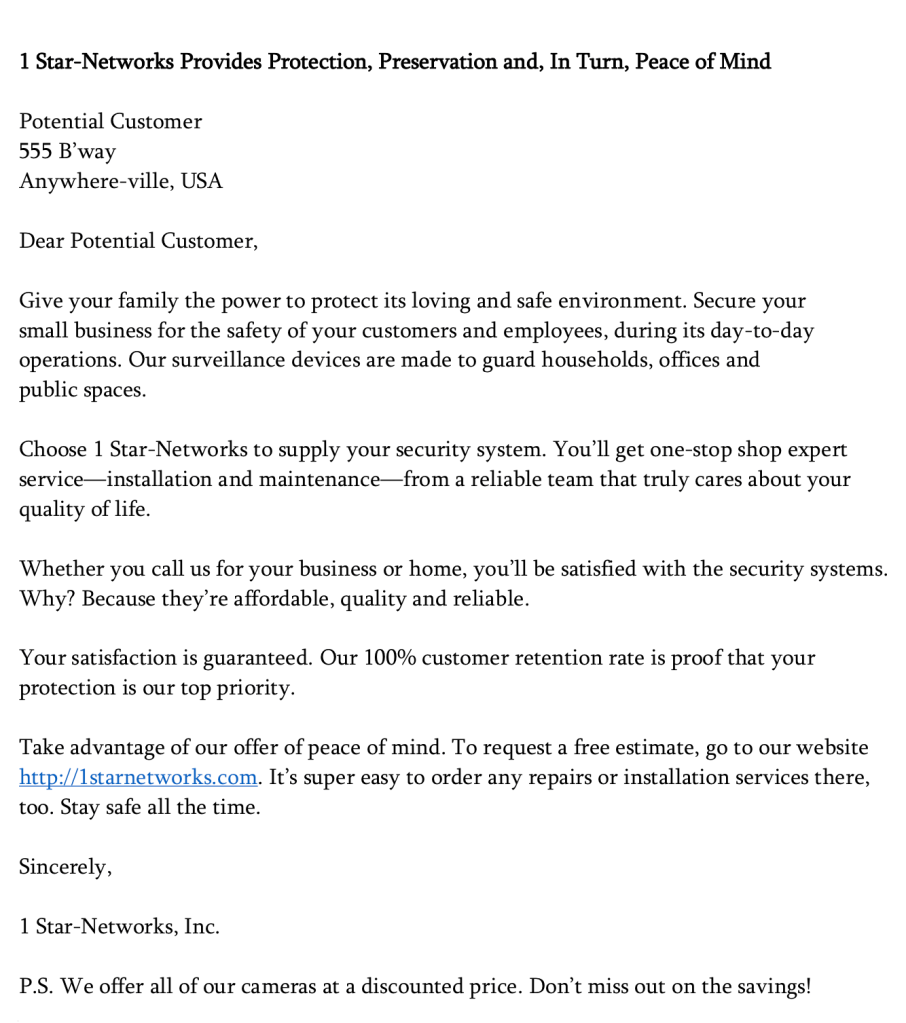Click the words "public spaces."
906x1023 pixels.
[82, 391]
